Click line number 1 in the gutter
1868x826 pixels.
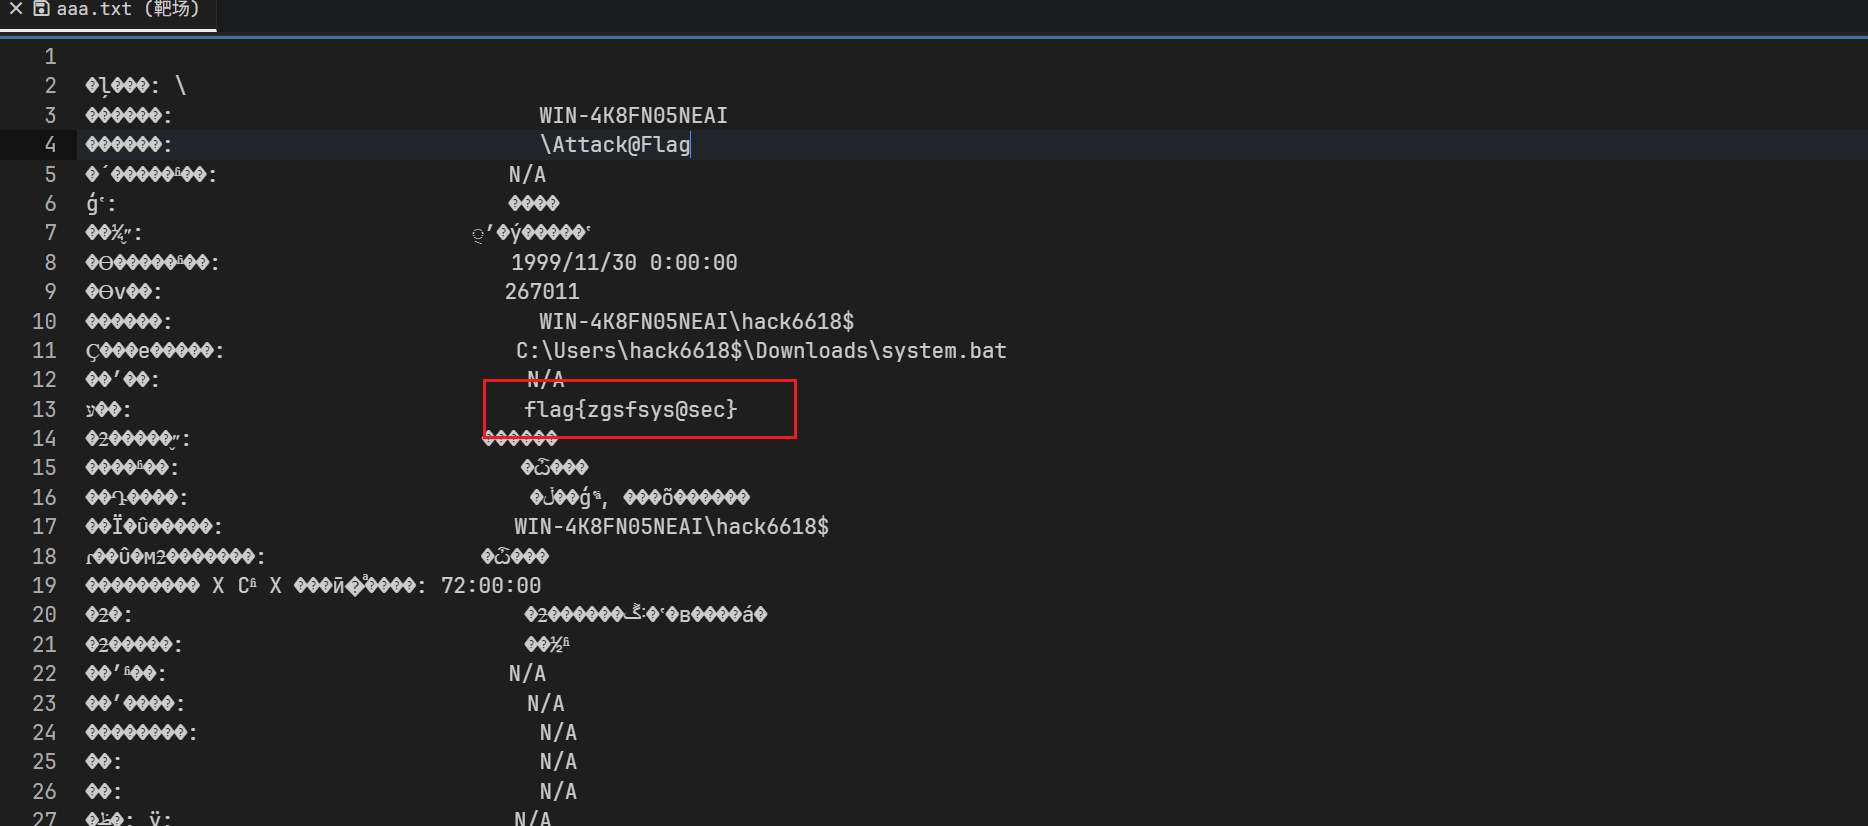[50, 57]
